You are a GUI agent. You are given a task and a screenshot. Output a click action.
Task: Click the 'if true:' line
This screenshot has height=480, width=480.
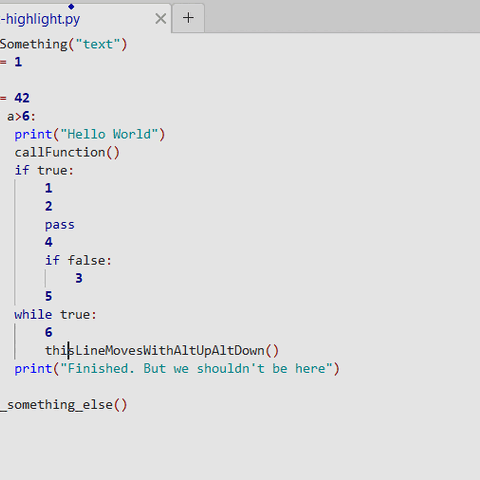(x=44, y=171)
